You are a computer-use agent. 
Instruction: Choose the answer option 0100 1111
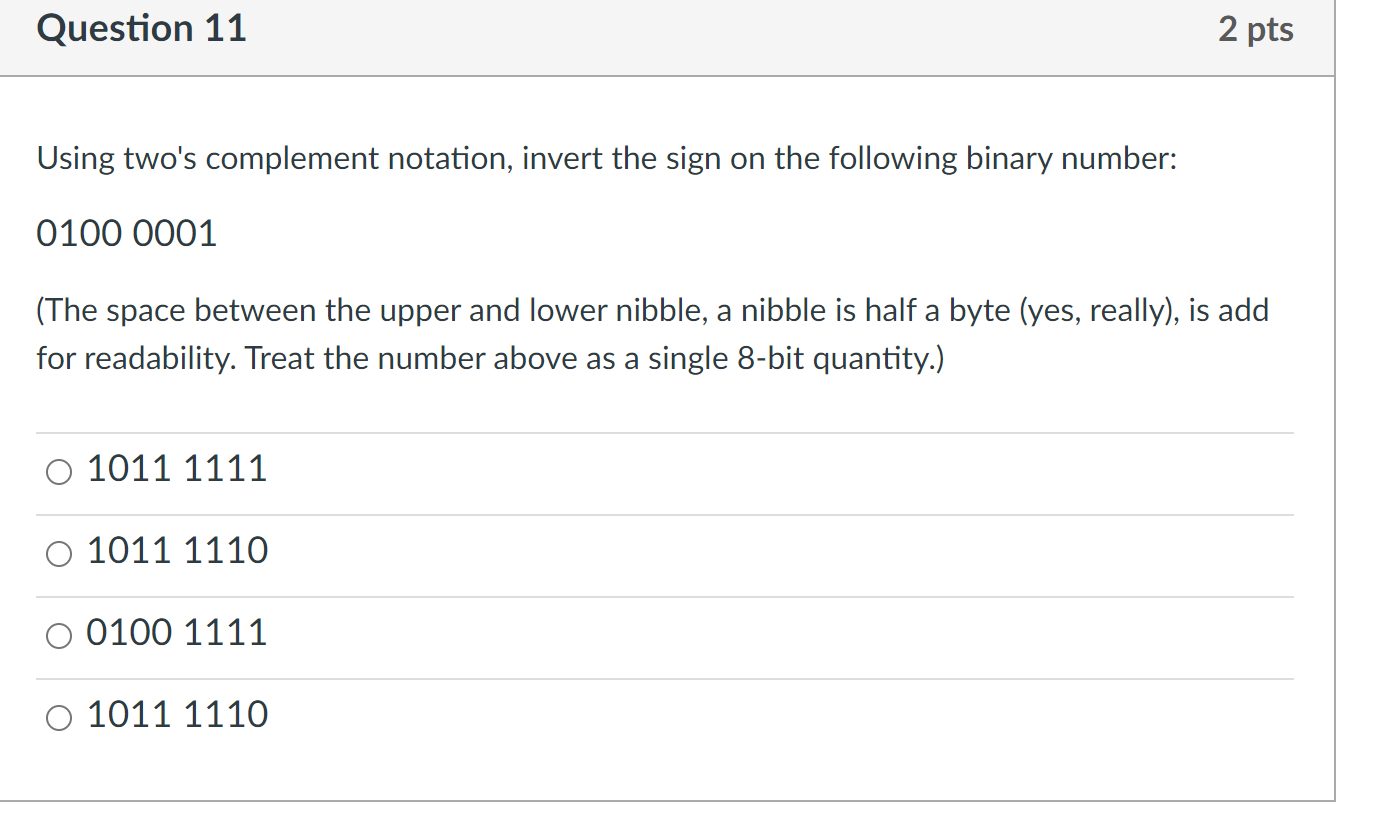click(58, 635)
